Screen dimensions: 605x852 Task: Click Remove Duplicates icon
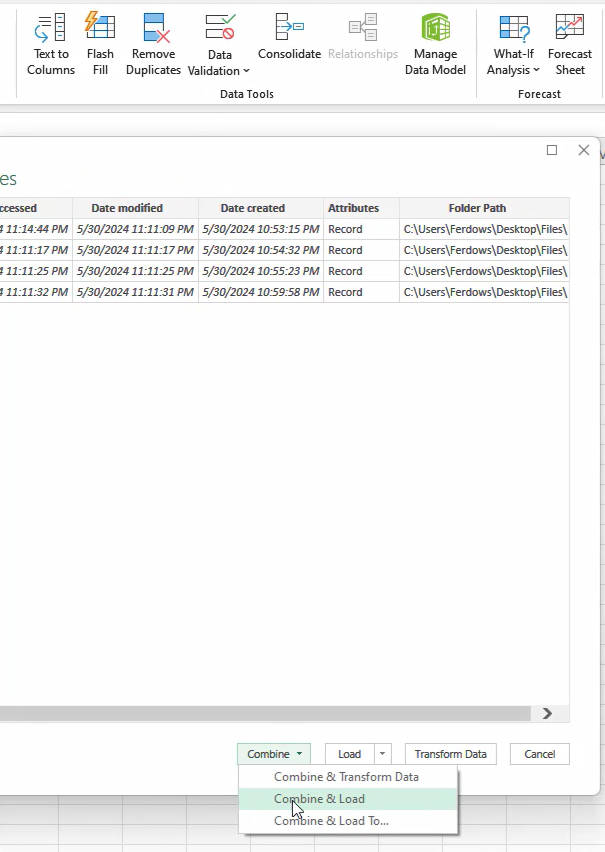(153, 45)
